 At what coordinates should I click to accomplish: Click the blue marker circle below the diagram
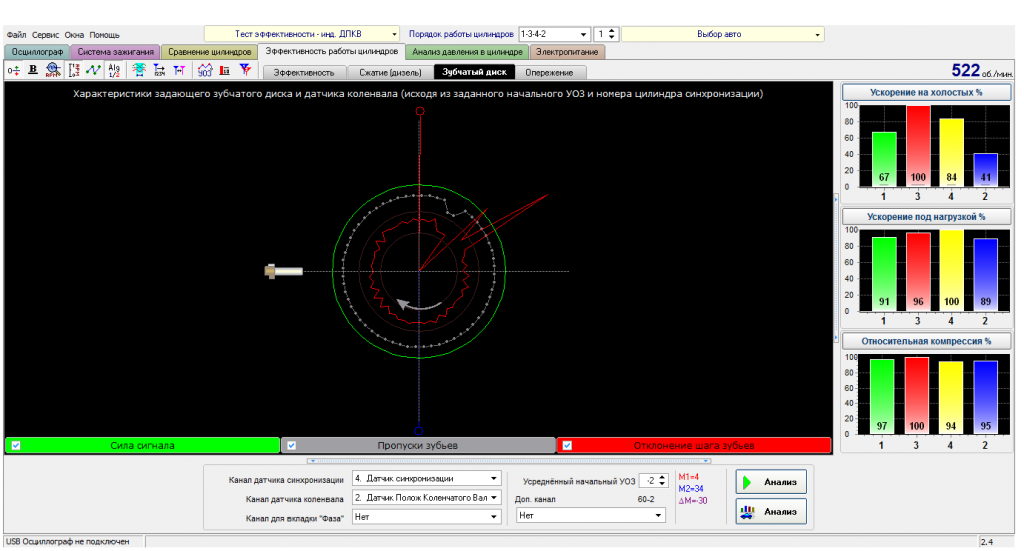419,431
